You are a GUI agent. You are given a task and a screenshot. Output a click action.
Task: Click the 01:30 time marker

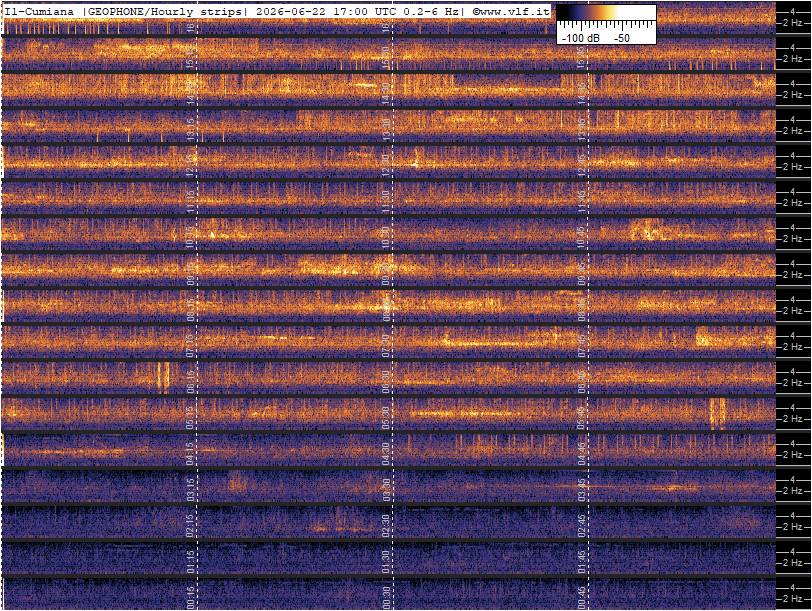[x=386, y=562]
